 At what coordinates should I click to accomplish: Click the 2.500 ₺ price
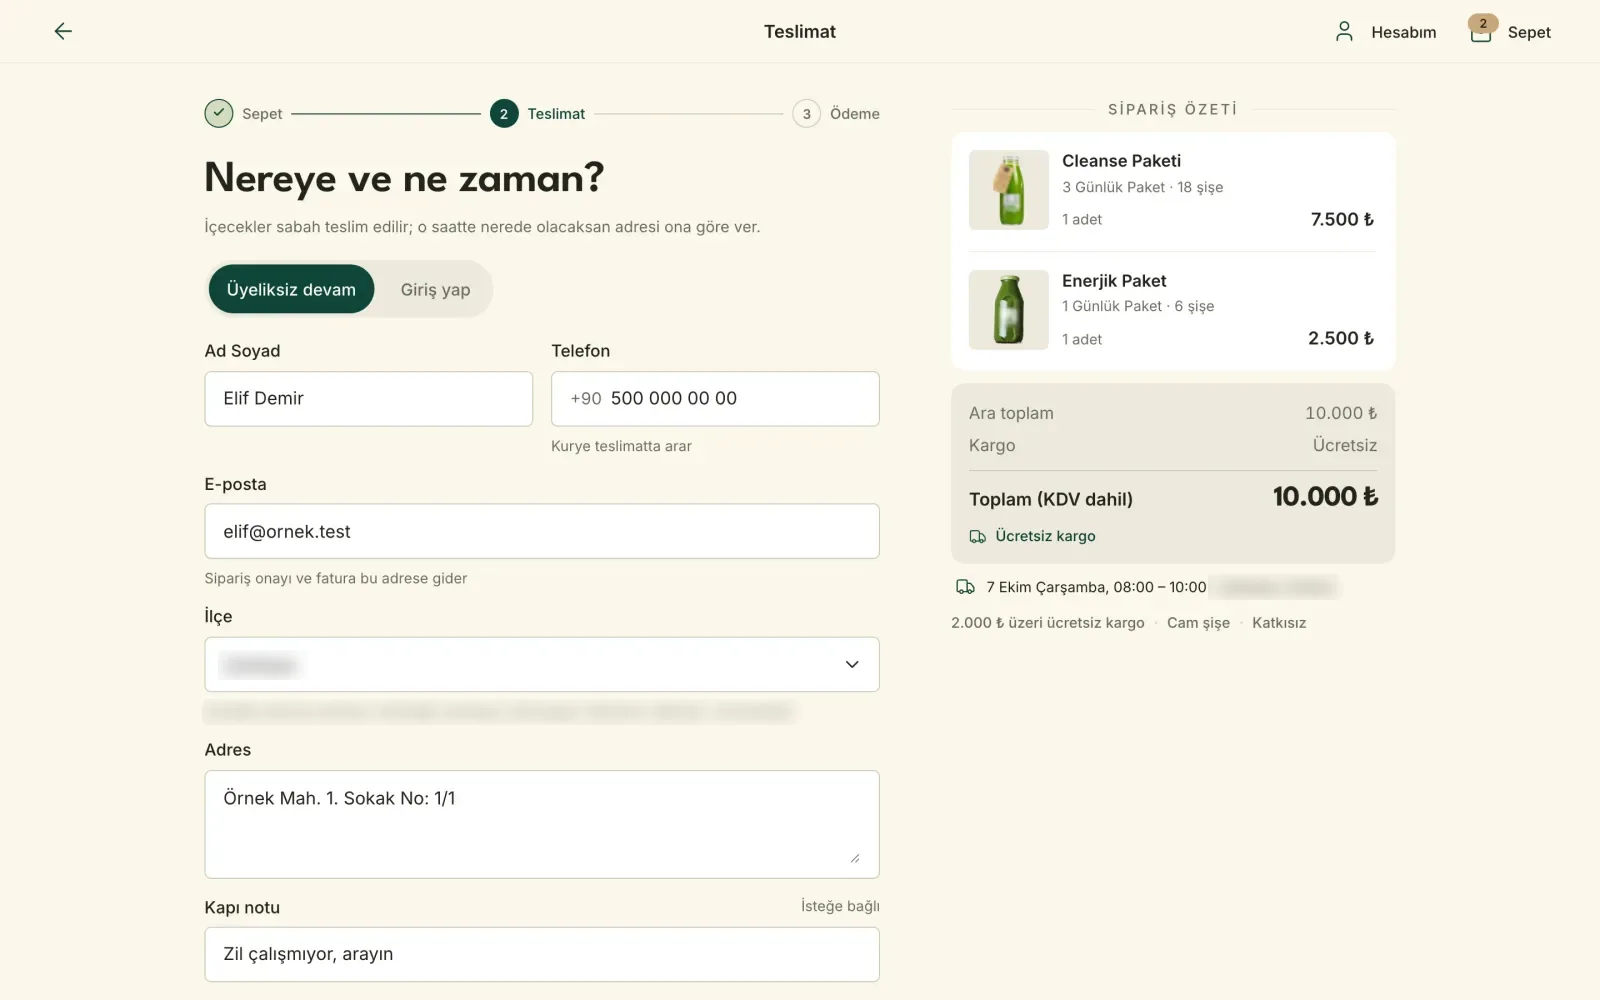[x=1341, y=338]
